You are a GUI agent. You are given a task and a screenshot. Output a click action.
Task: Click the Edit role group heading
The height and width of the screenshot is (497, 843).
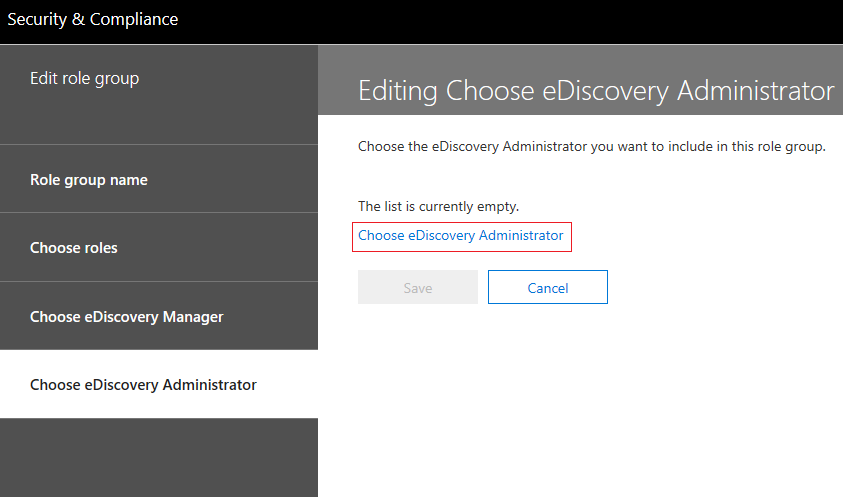click(x=84, y=79)
